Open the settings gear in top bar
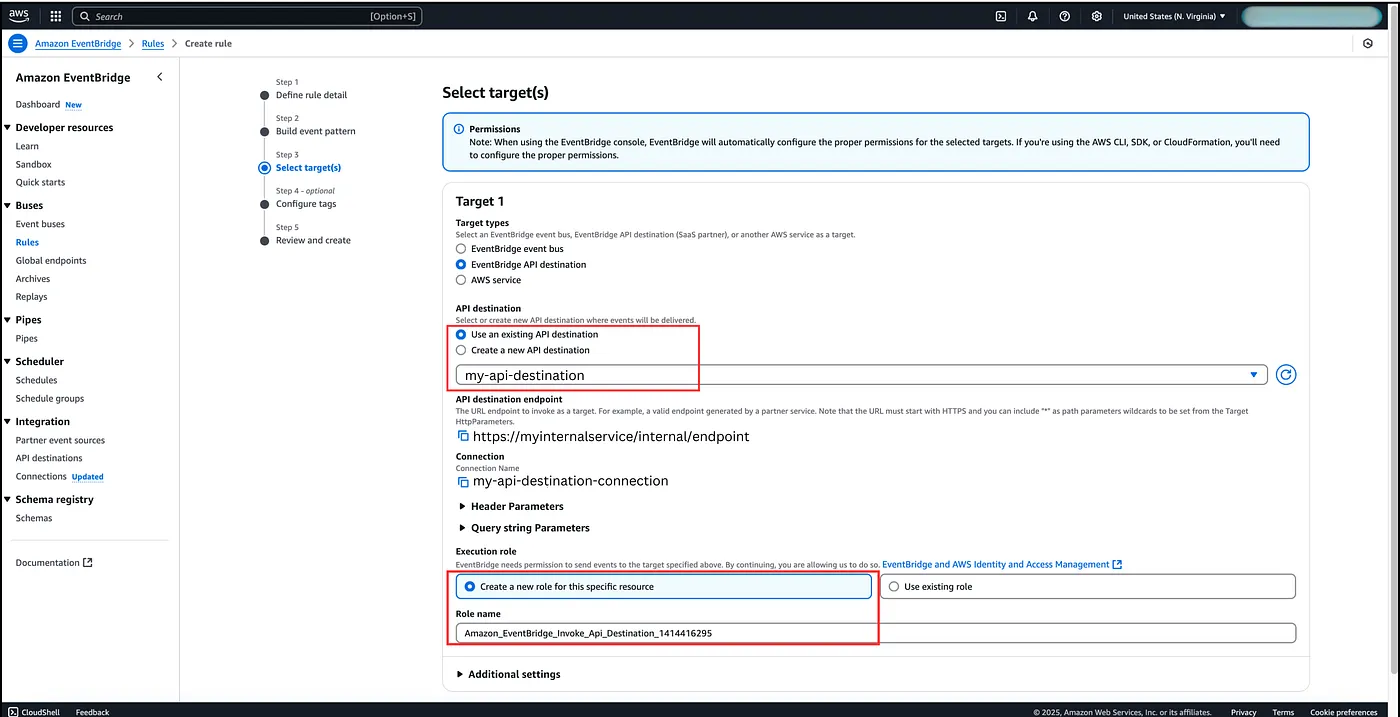Screen dimensions: 1400x717 point(1097,16)
